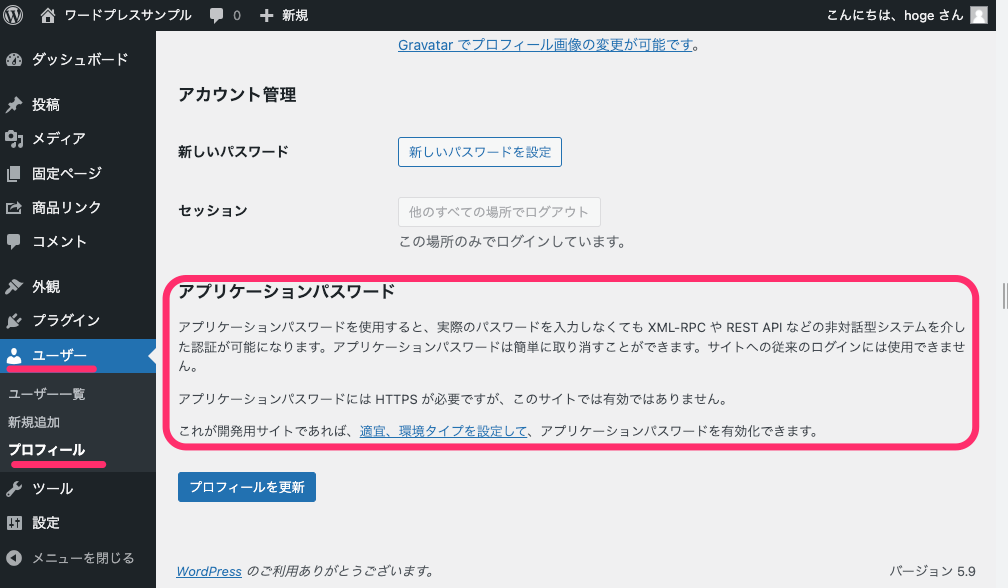Click the home icon for the site

coord(48,15)
